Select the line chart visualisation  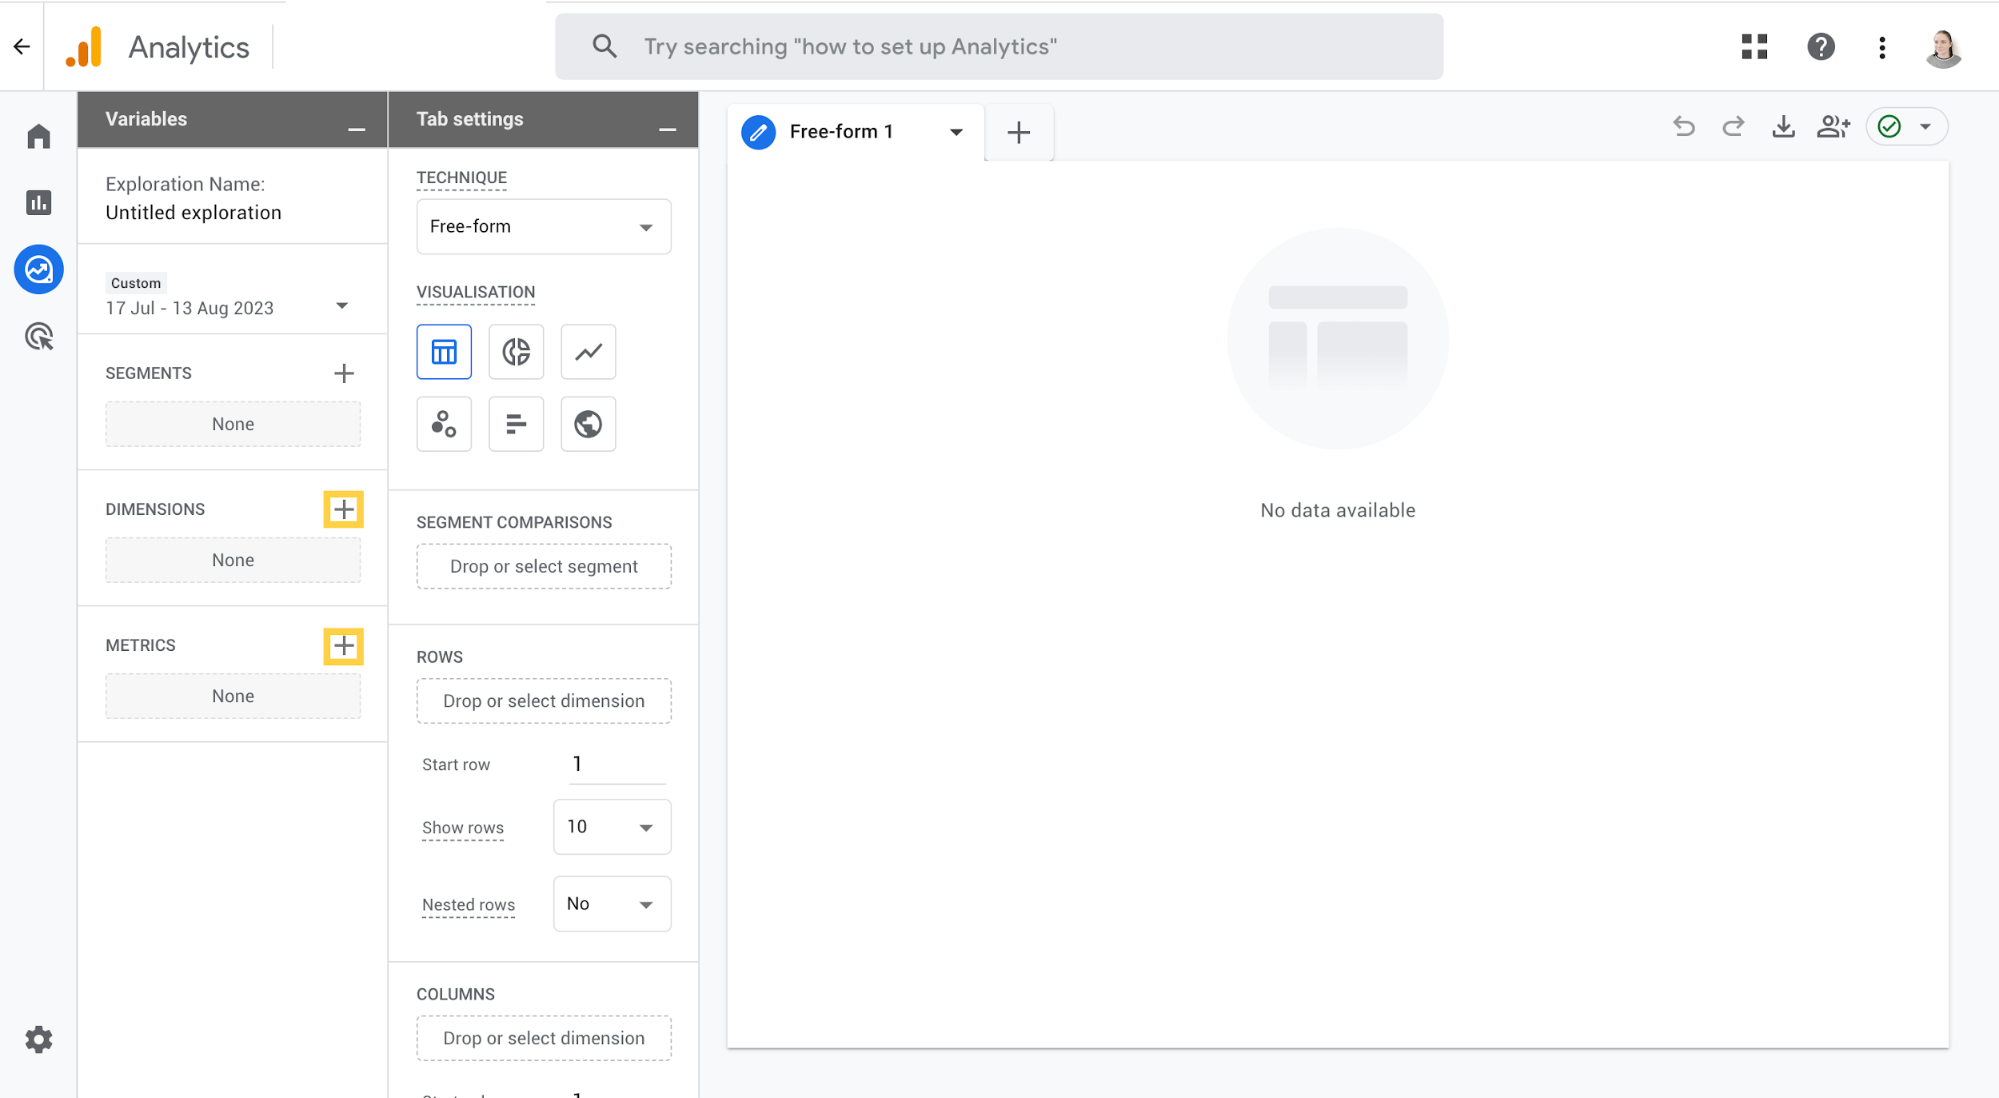[x=588, y=352]
